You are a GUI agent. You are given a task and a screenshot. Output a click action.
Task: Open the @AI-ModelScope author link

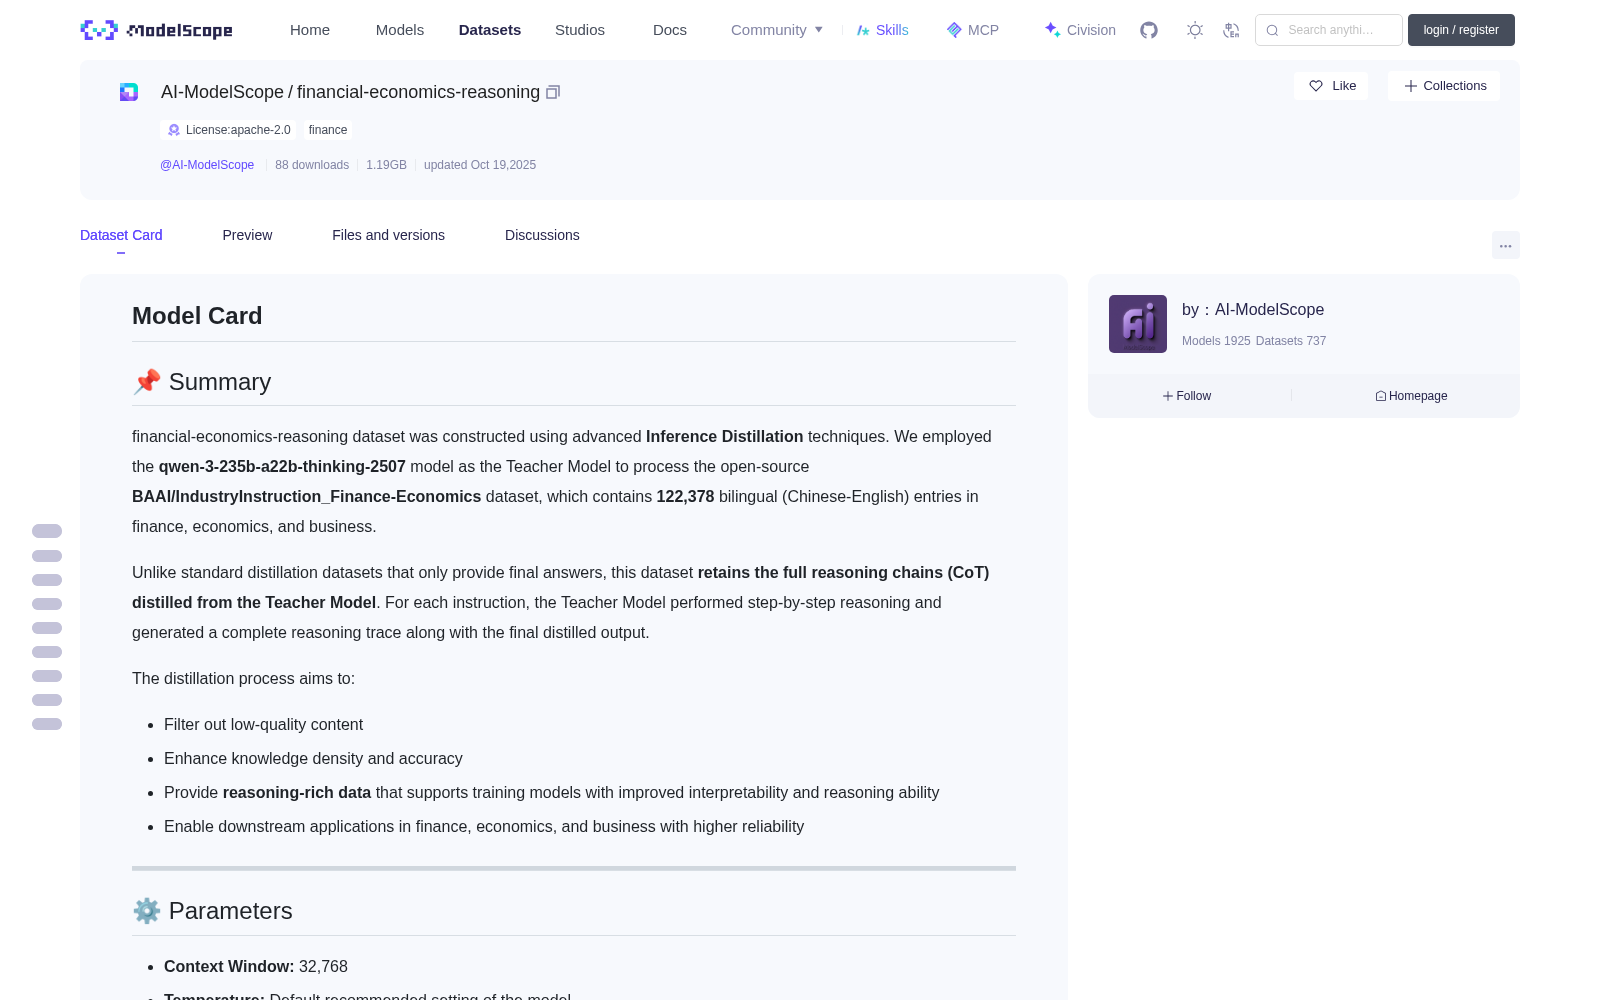tap(207, 165)
